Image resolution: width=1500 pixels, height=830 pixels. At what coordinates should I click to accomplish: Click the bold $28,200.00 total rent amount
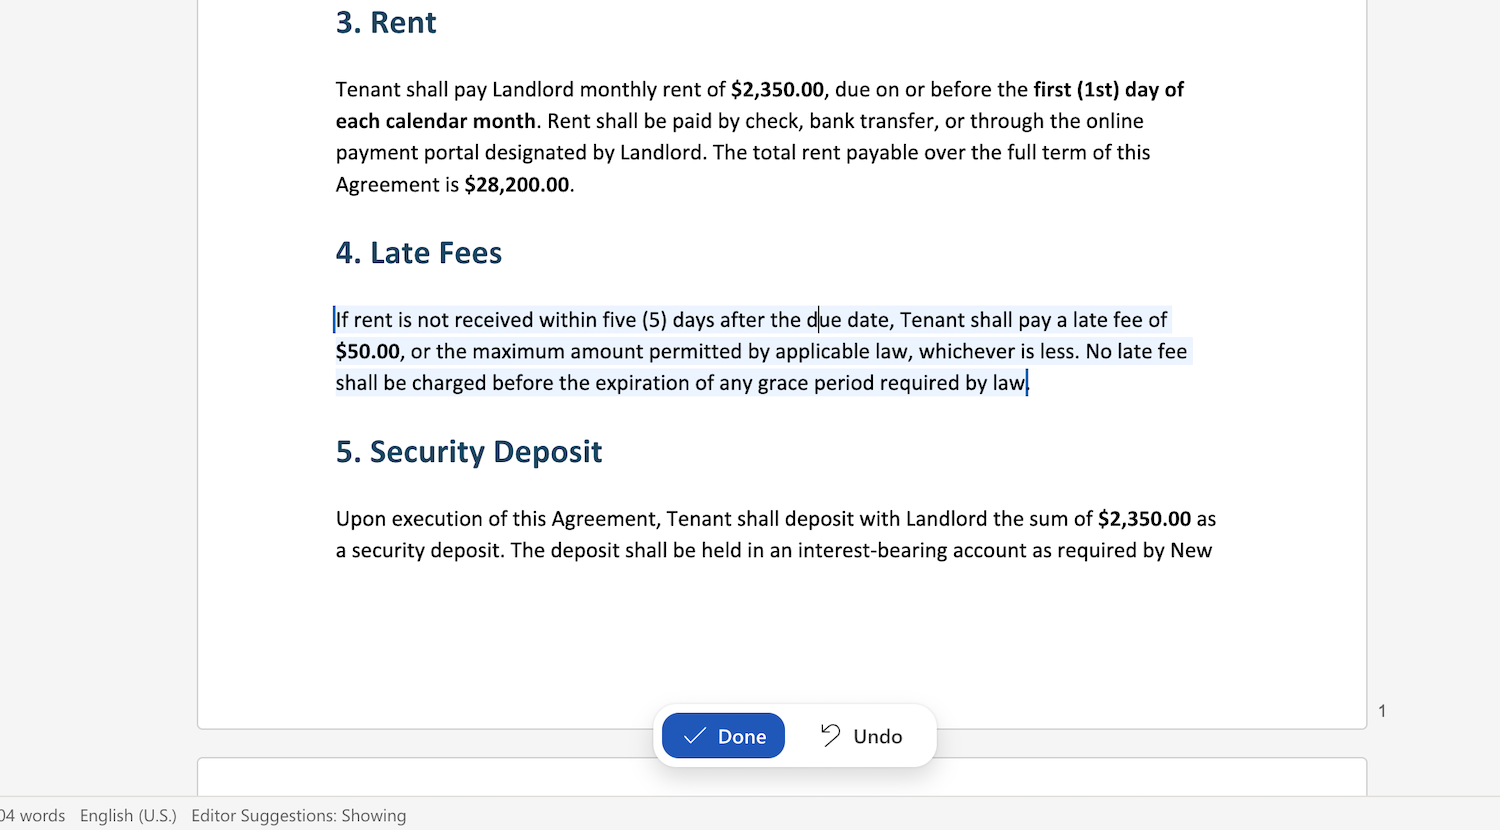(x=517, y=185)
